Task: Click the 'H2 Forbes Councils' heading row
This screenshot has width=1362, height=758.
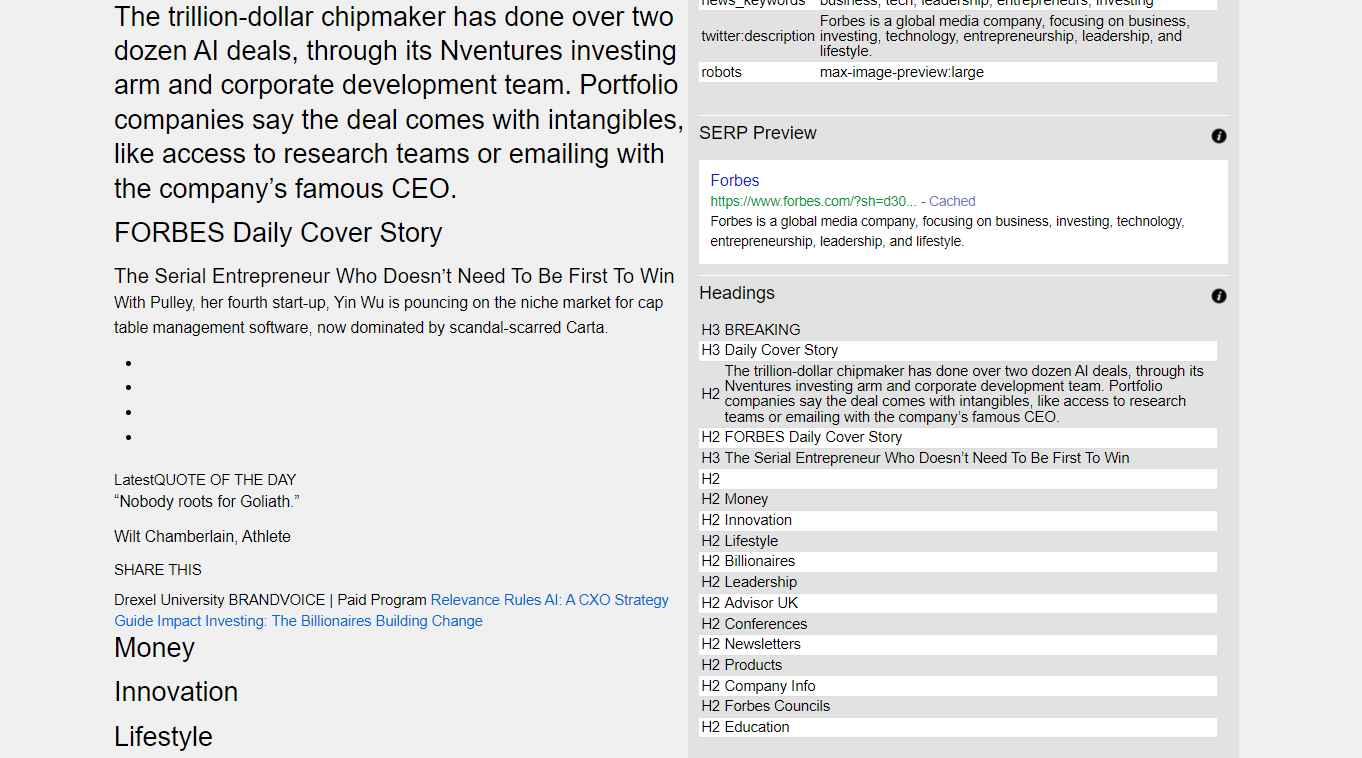Action: point(958,706)
